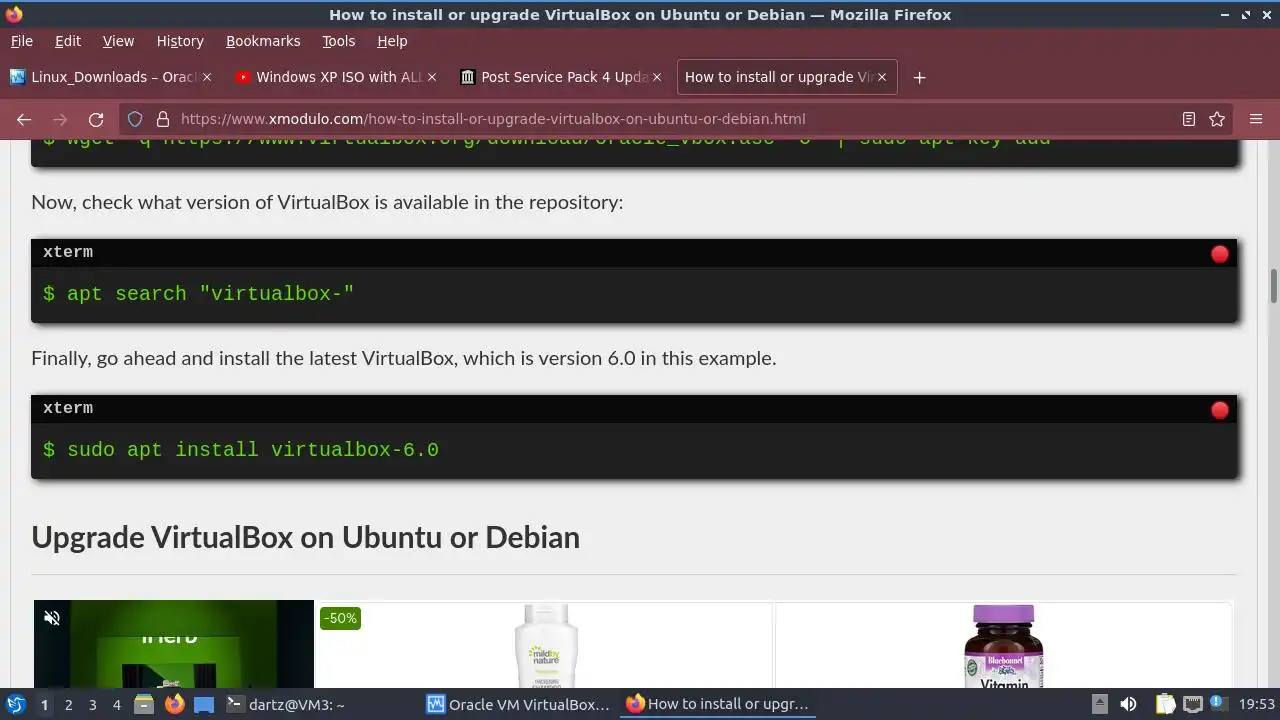Reload the current page

pyautogui.click(x=96, y=119)
